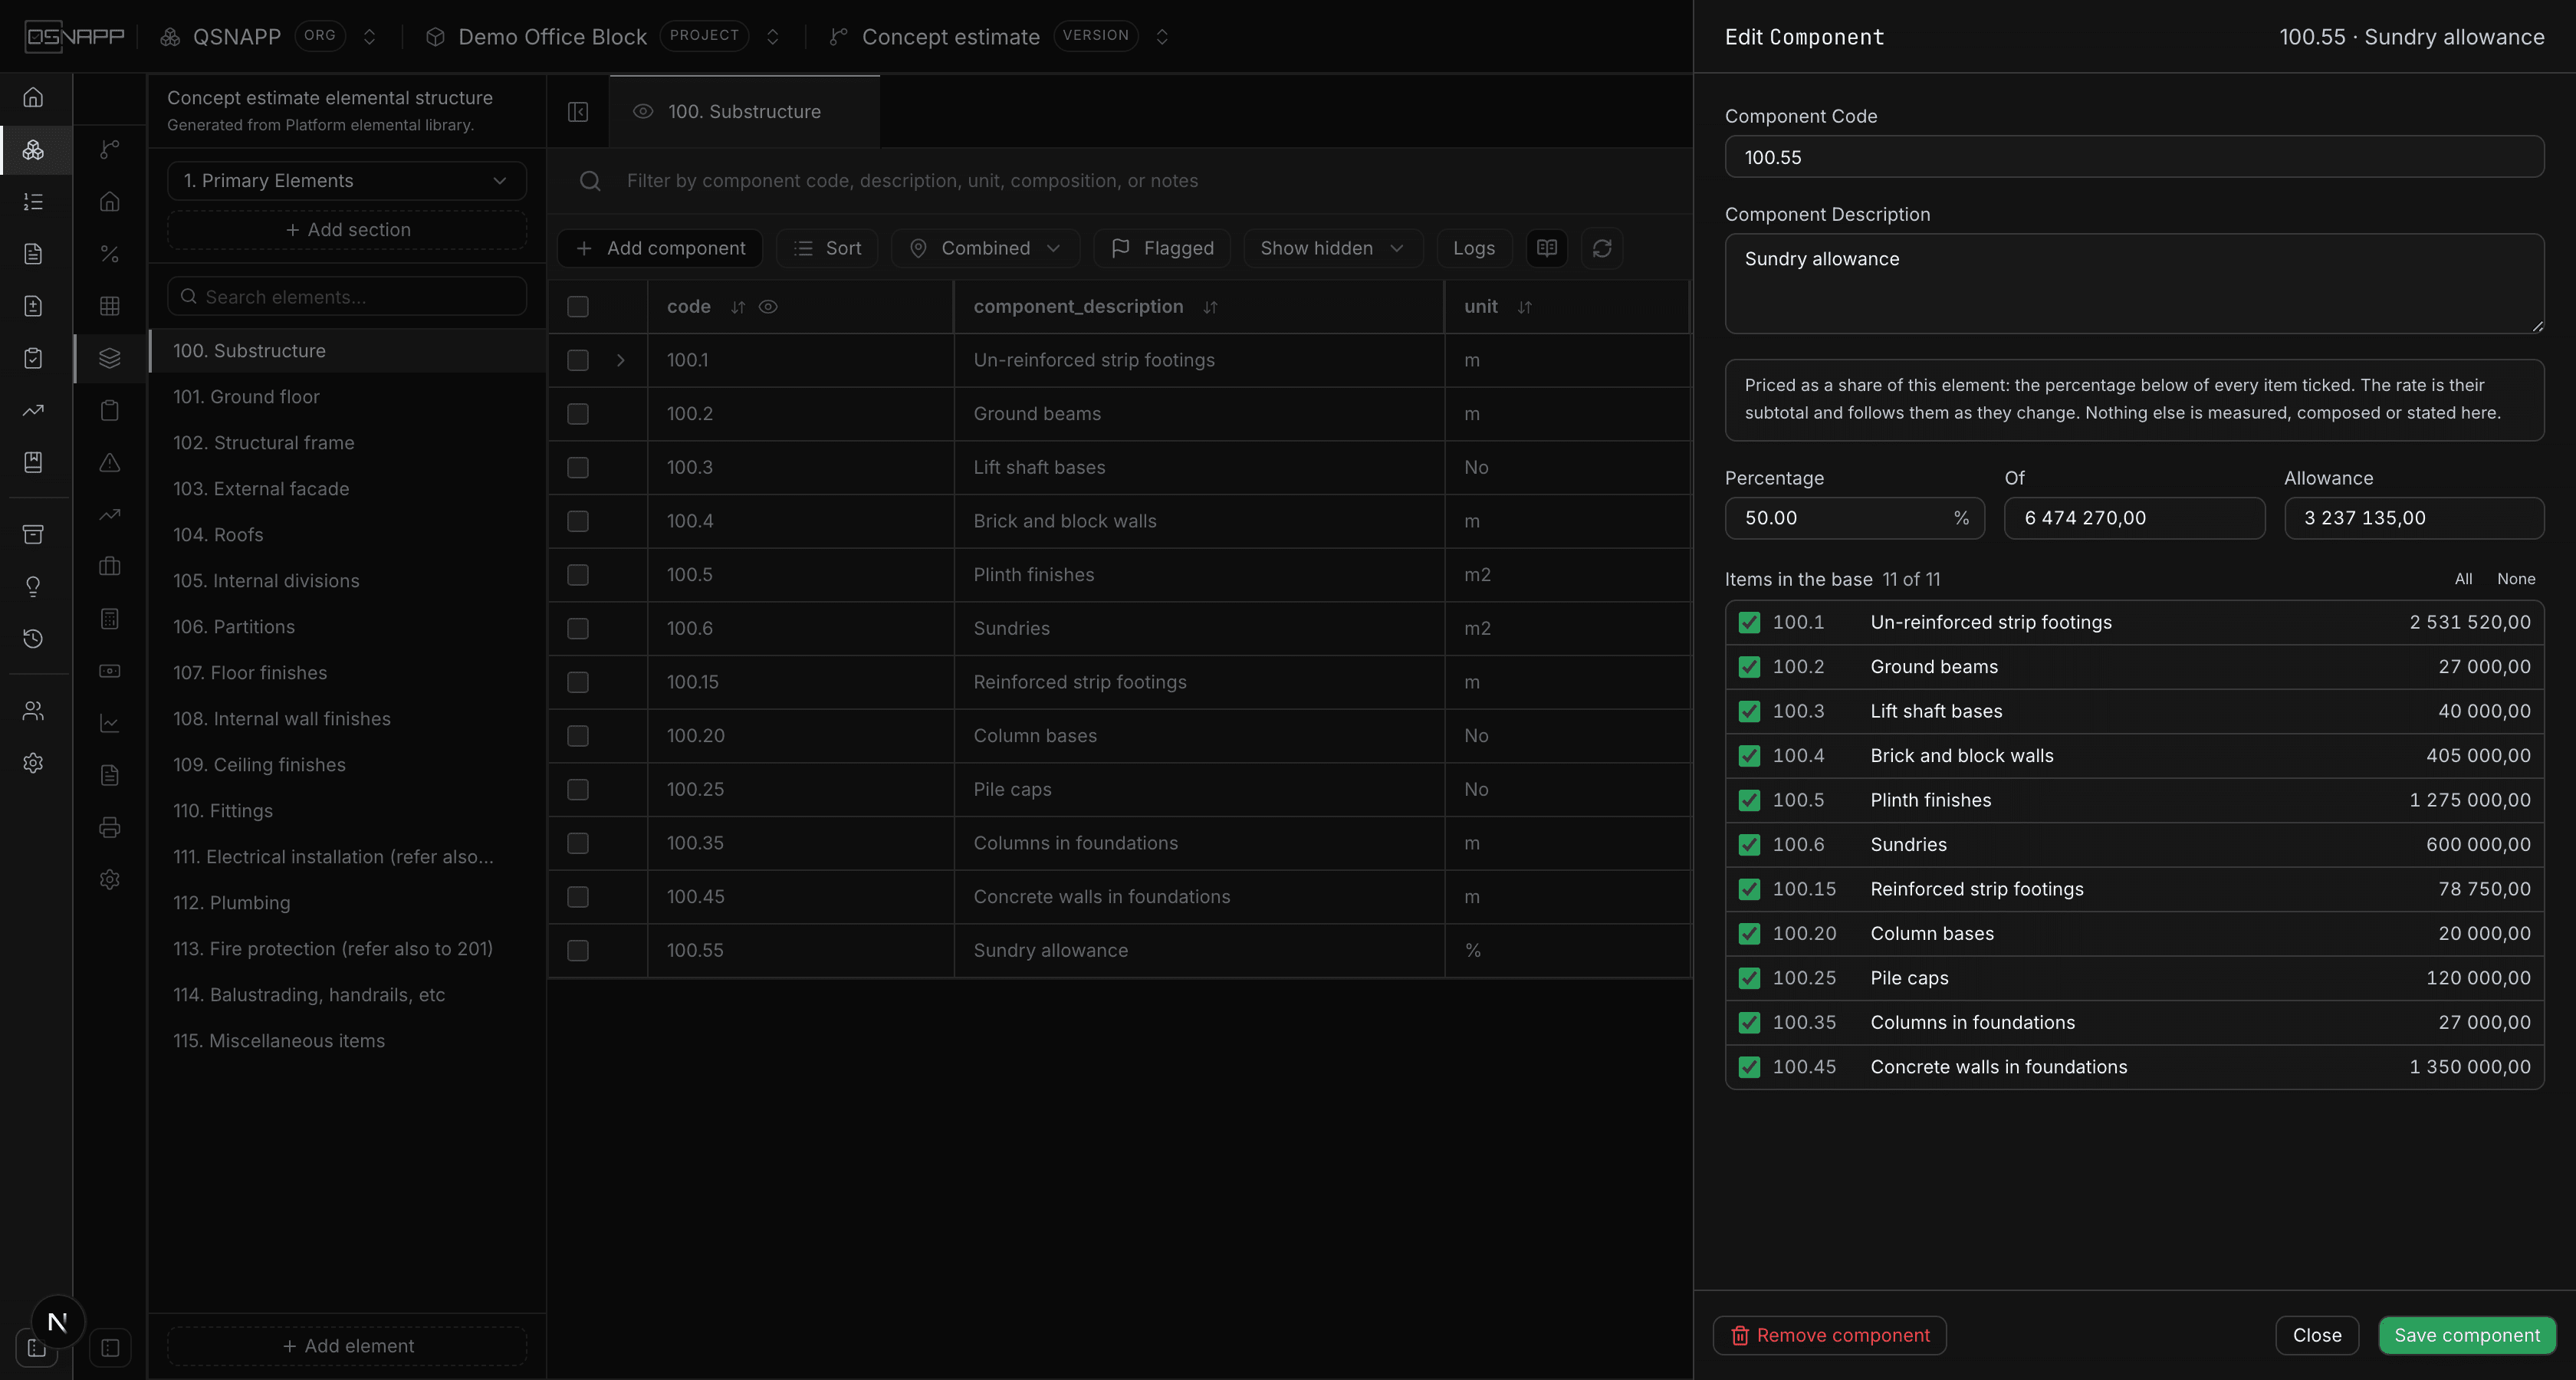
Task: Uncheck 100.1 Un-reinforced strip footings in base items
Action: coord(1749,622)
